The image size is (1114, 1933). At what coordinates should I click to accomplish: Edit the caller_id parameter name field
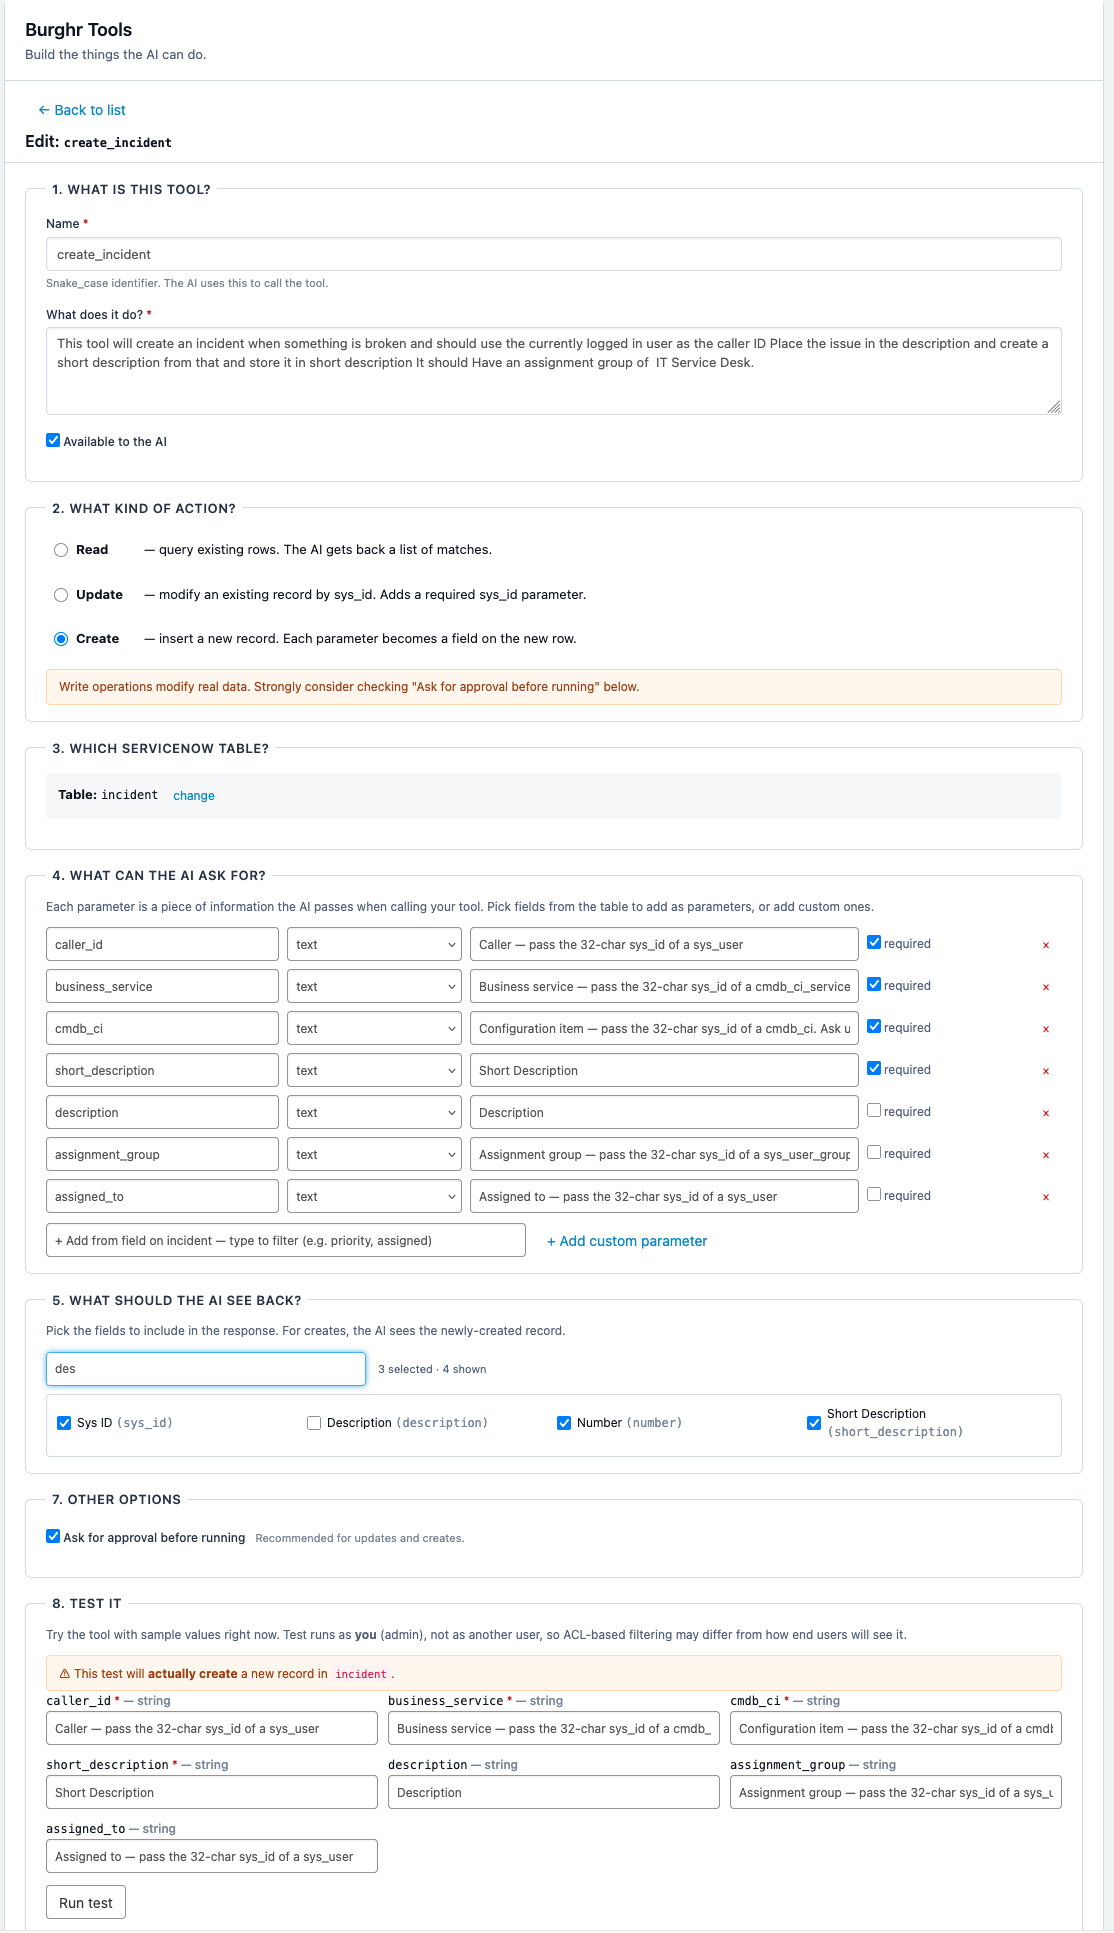(162, 944)
